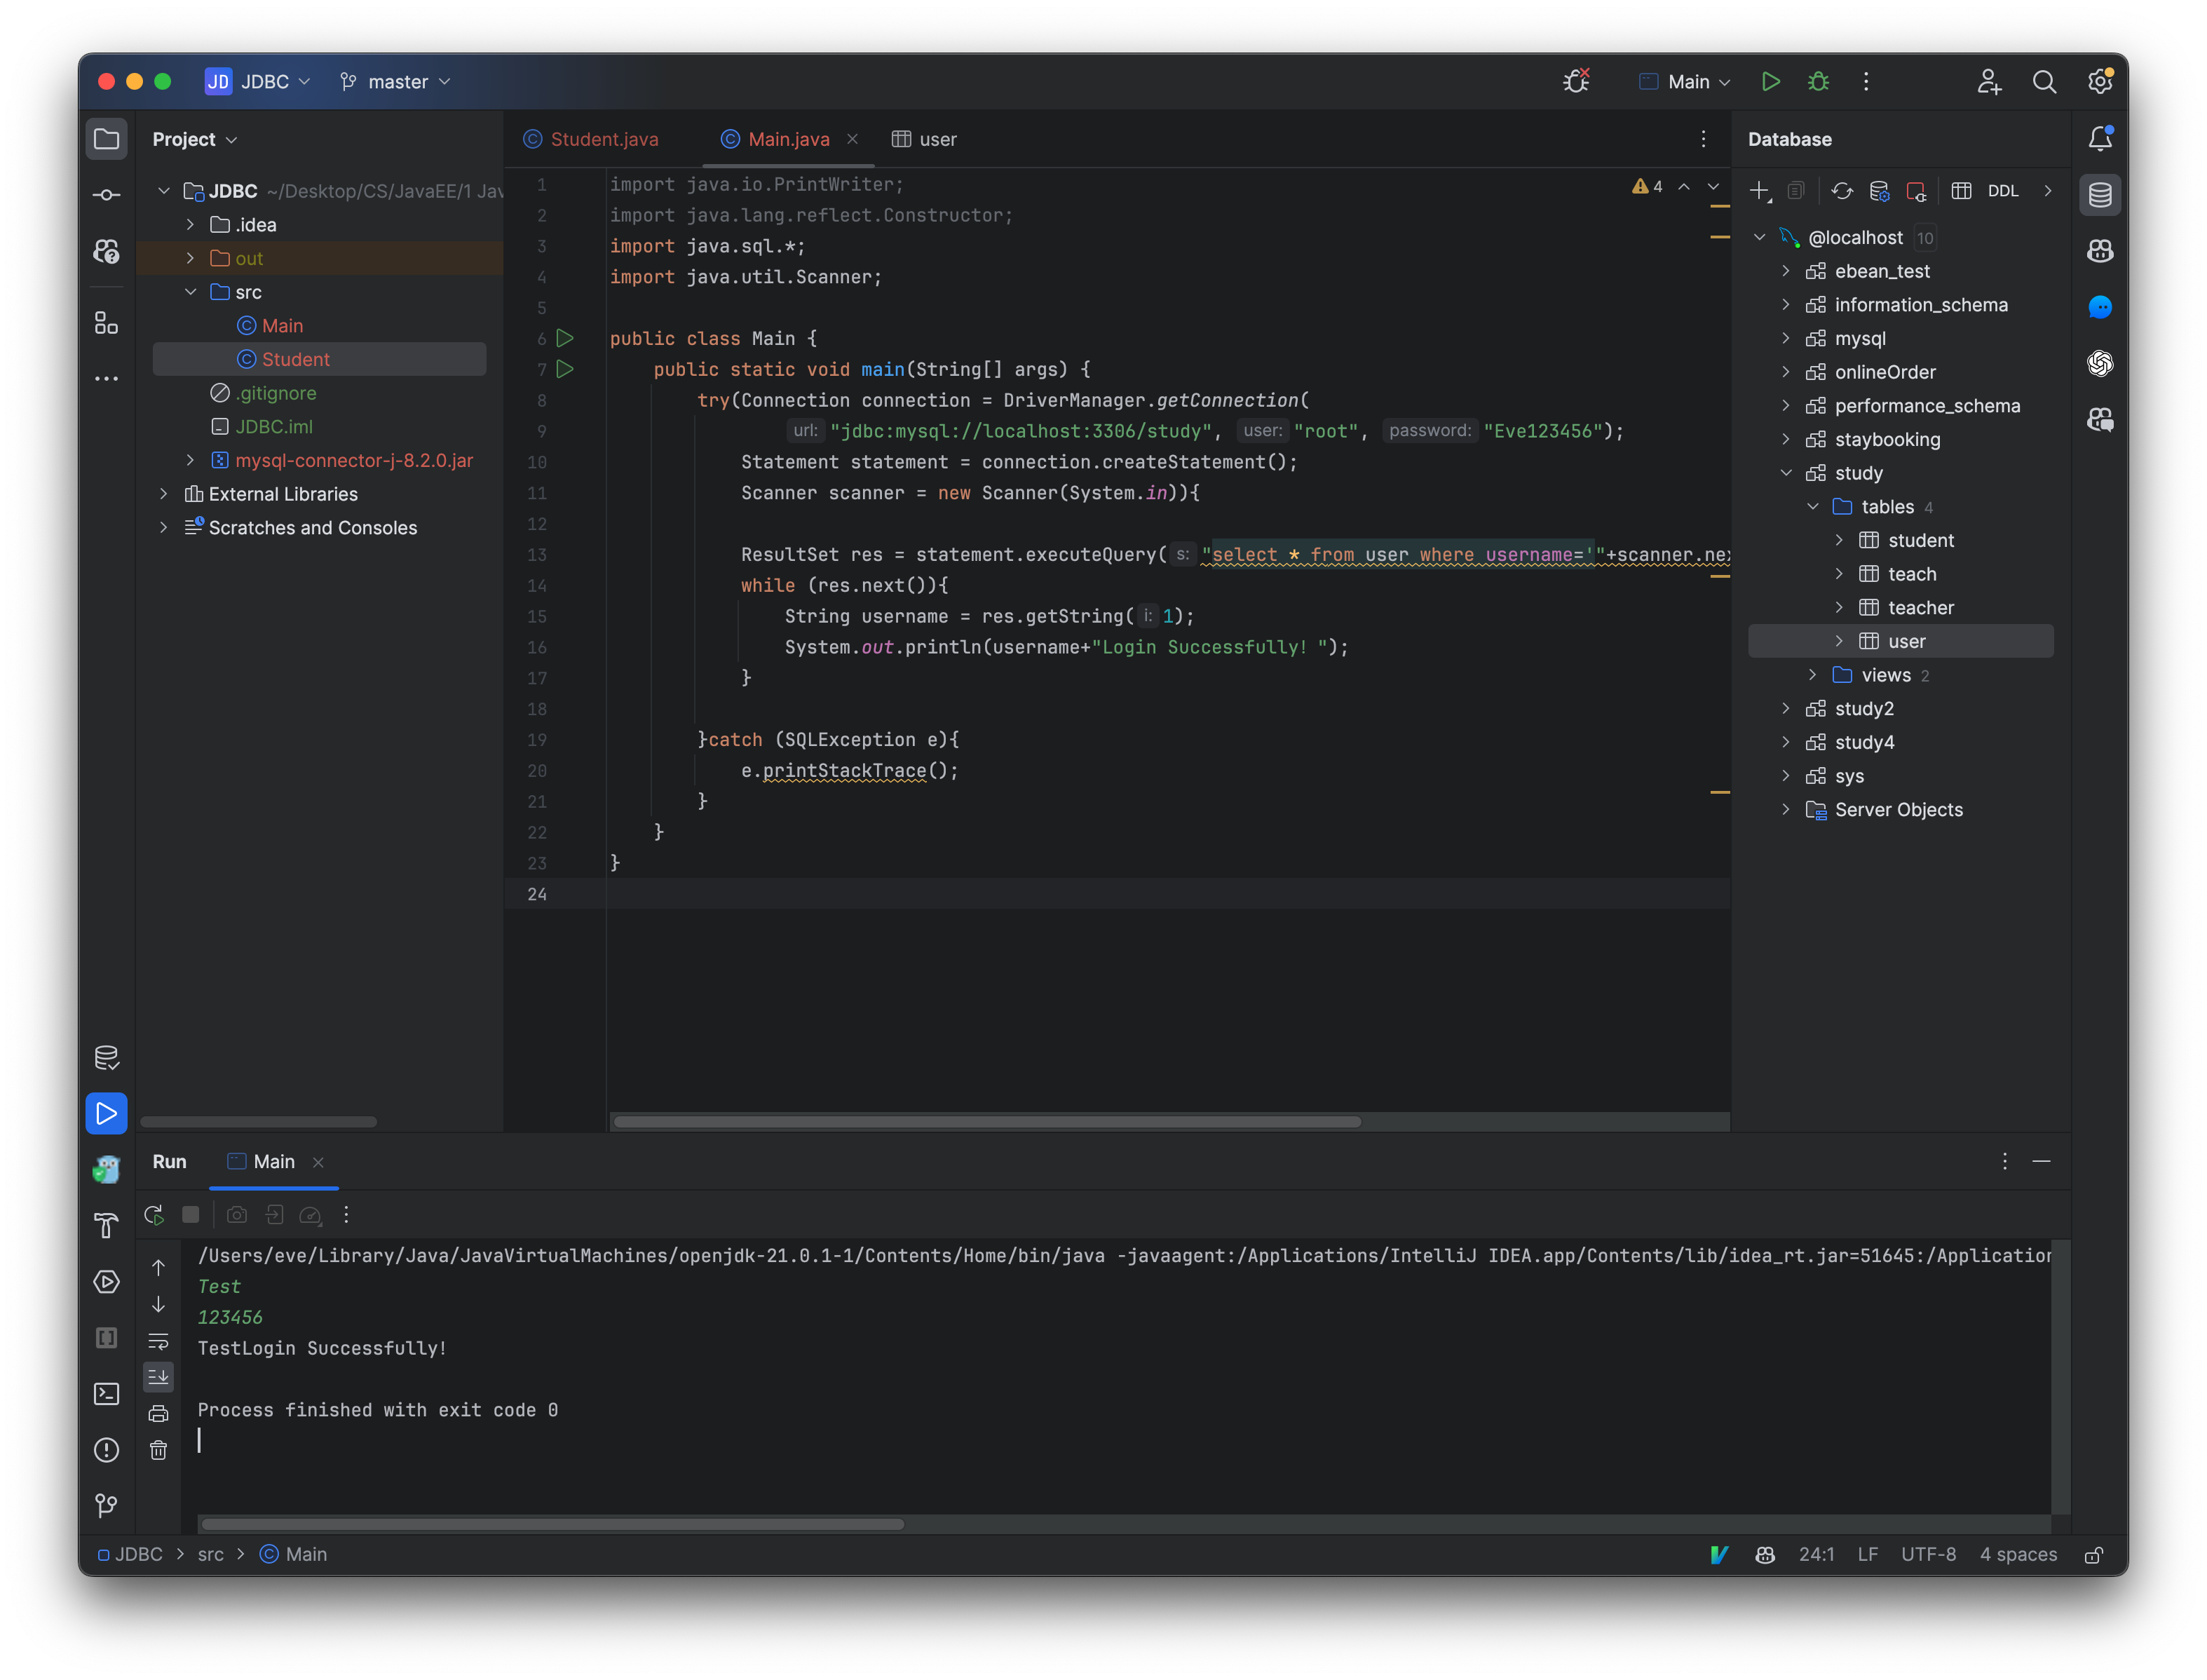
Task: Open the Problems tool window icon
Action: click(x=107, y=1450)
